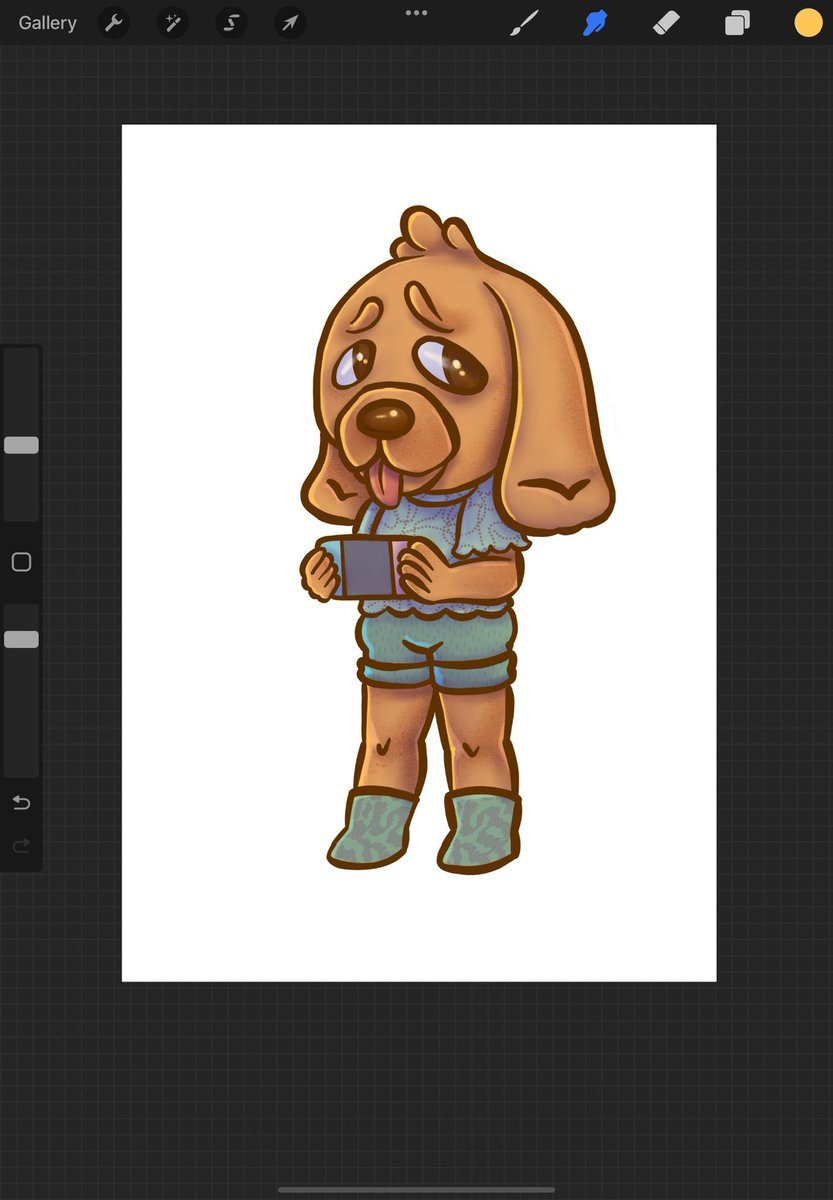Open the active color picker circle
Viewport: 833px width, 1200px height.
click(808, 22)
